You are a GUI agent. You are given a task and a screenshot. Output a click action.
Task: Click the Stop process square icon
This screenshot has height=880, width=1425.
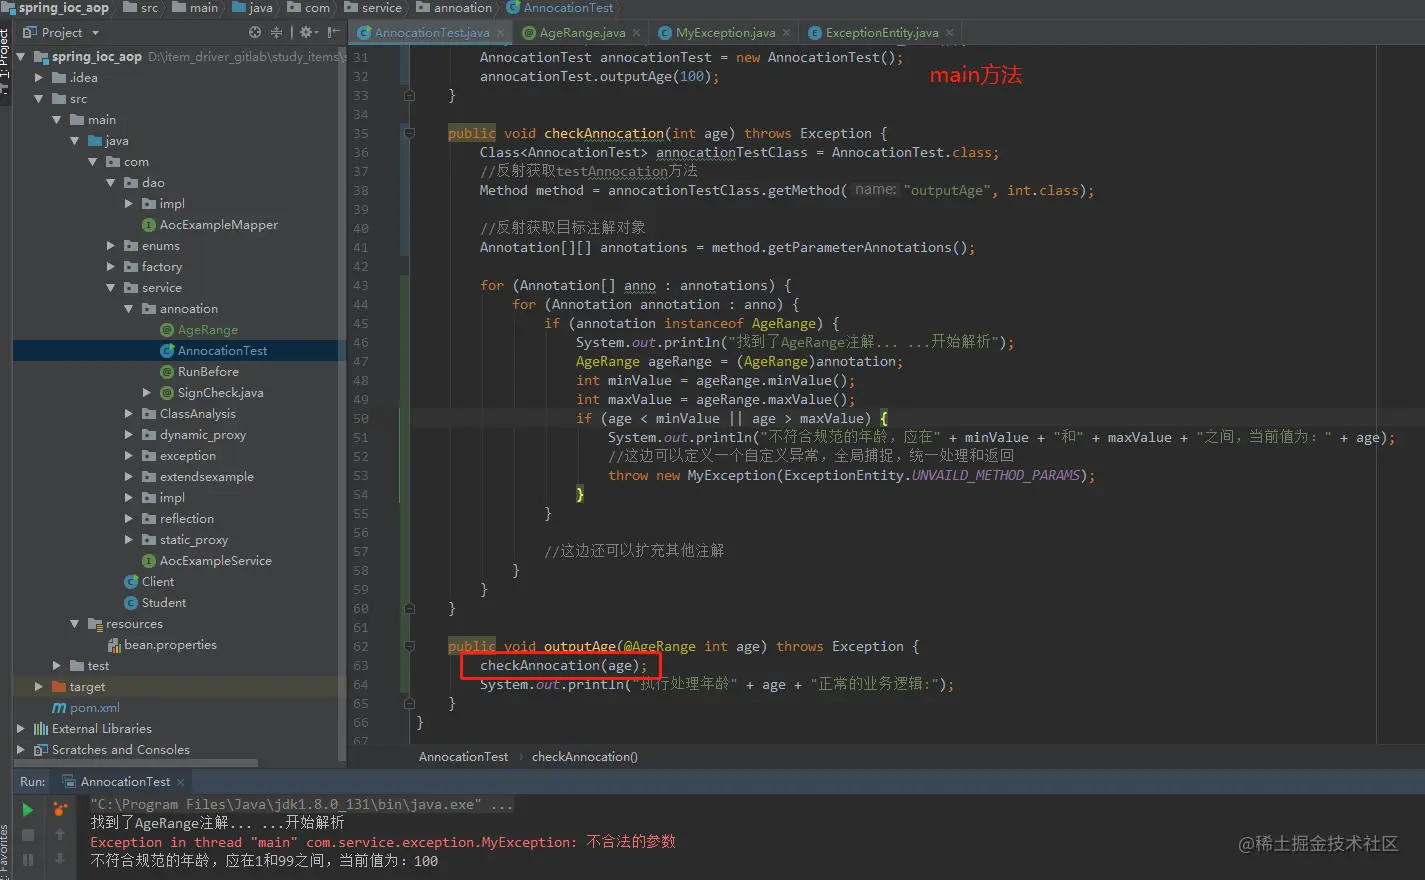click(x=28, y=835)
